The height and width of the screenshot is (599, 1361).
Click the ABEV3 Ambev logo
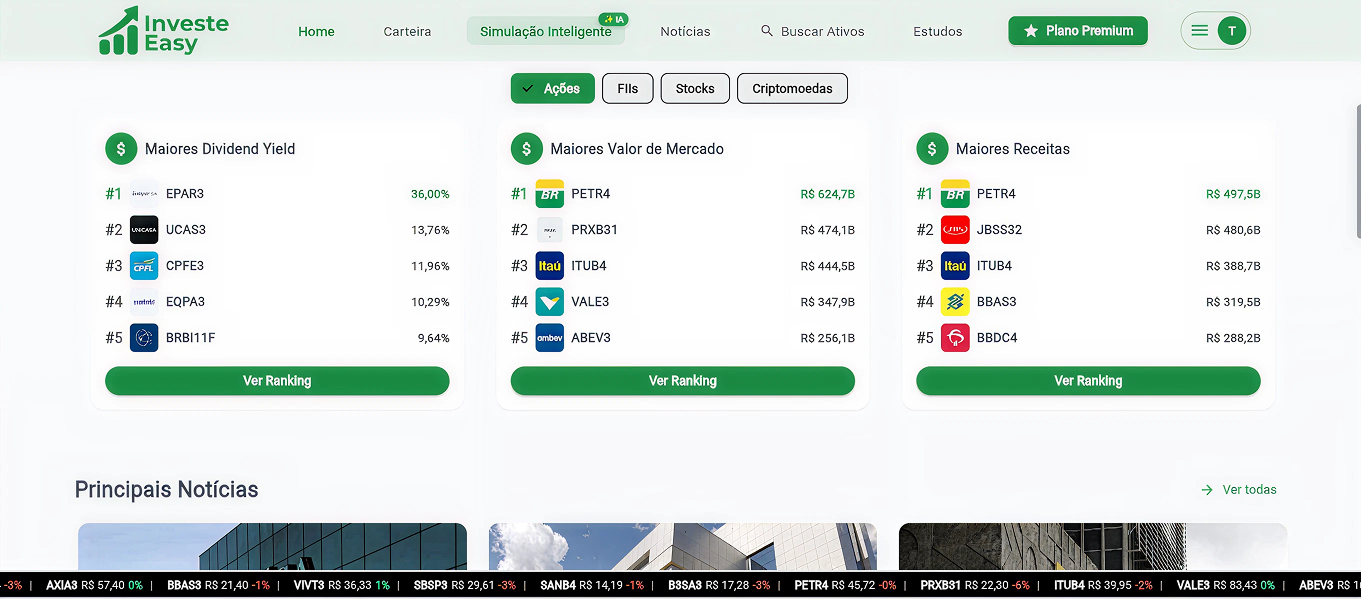(x=550, y=338)
